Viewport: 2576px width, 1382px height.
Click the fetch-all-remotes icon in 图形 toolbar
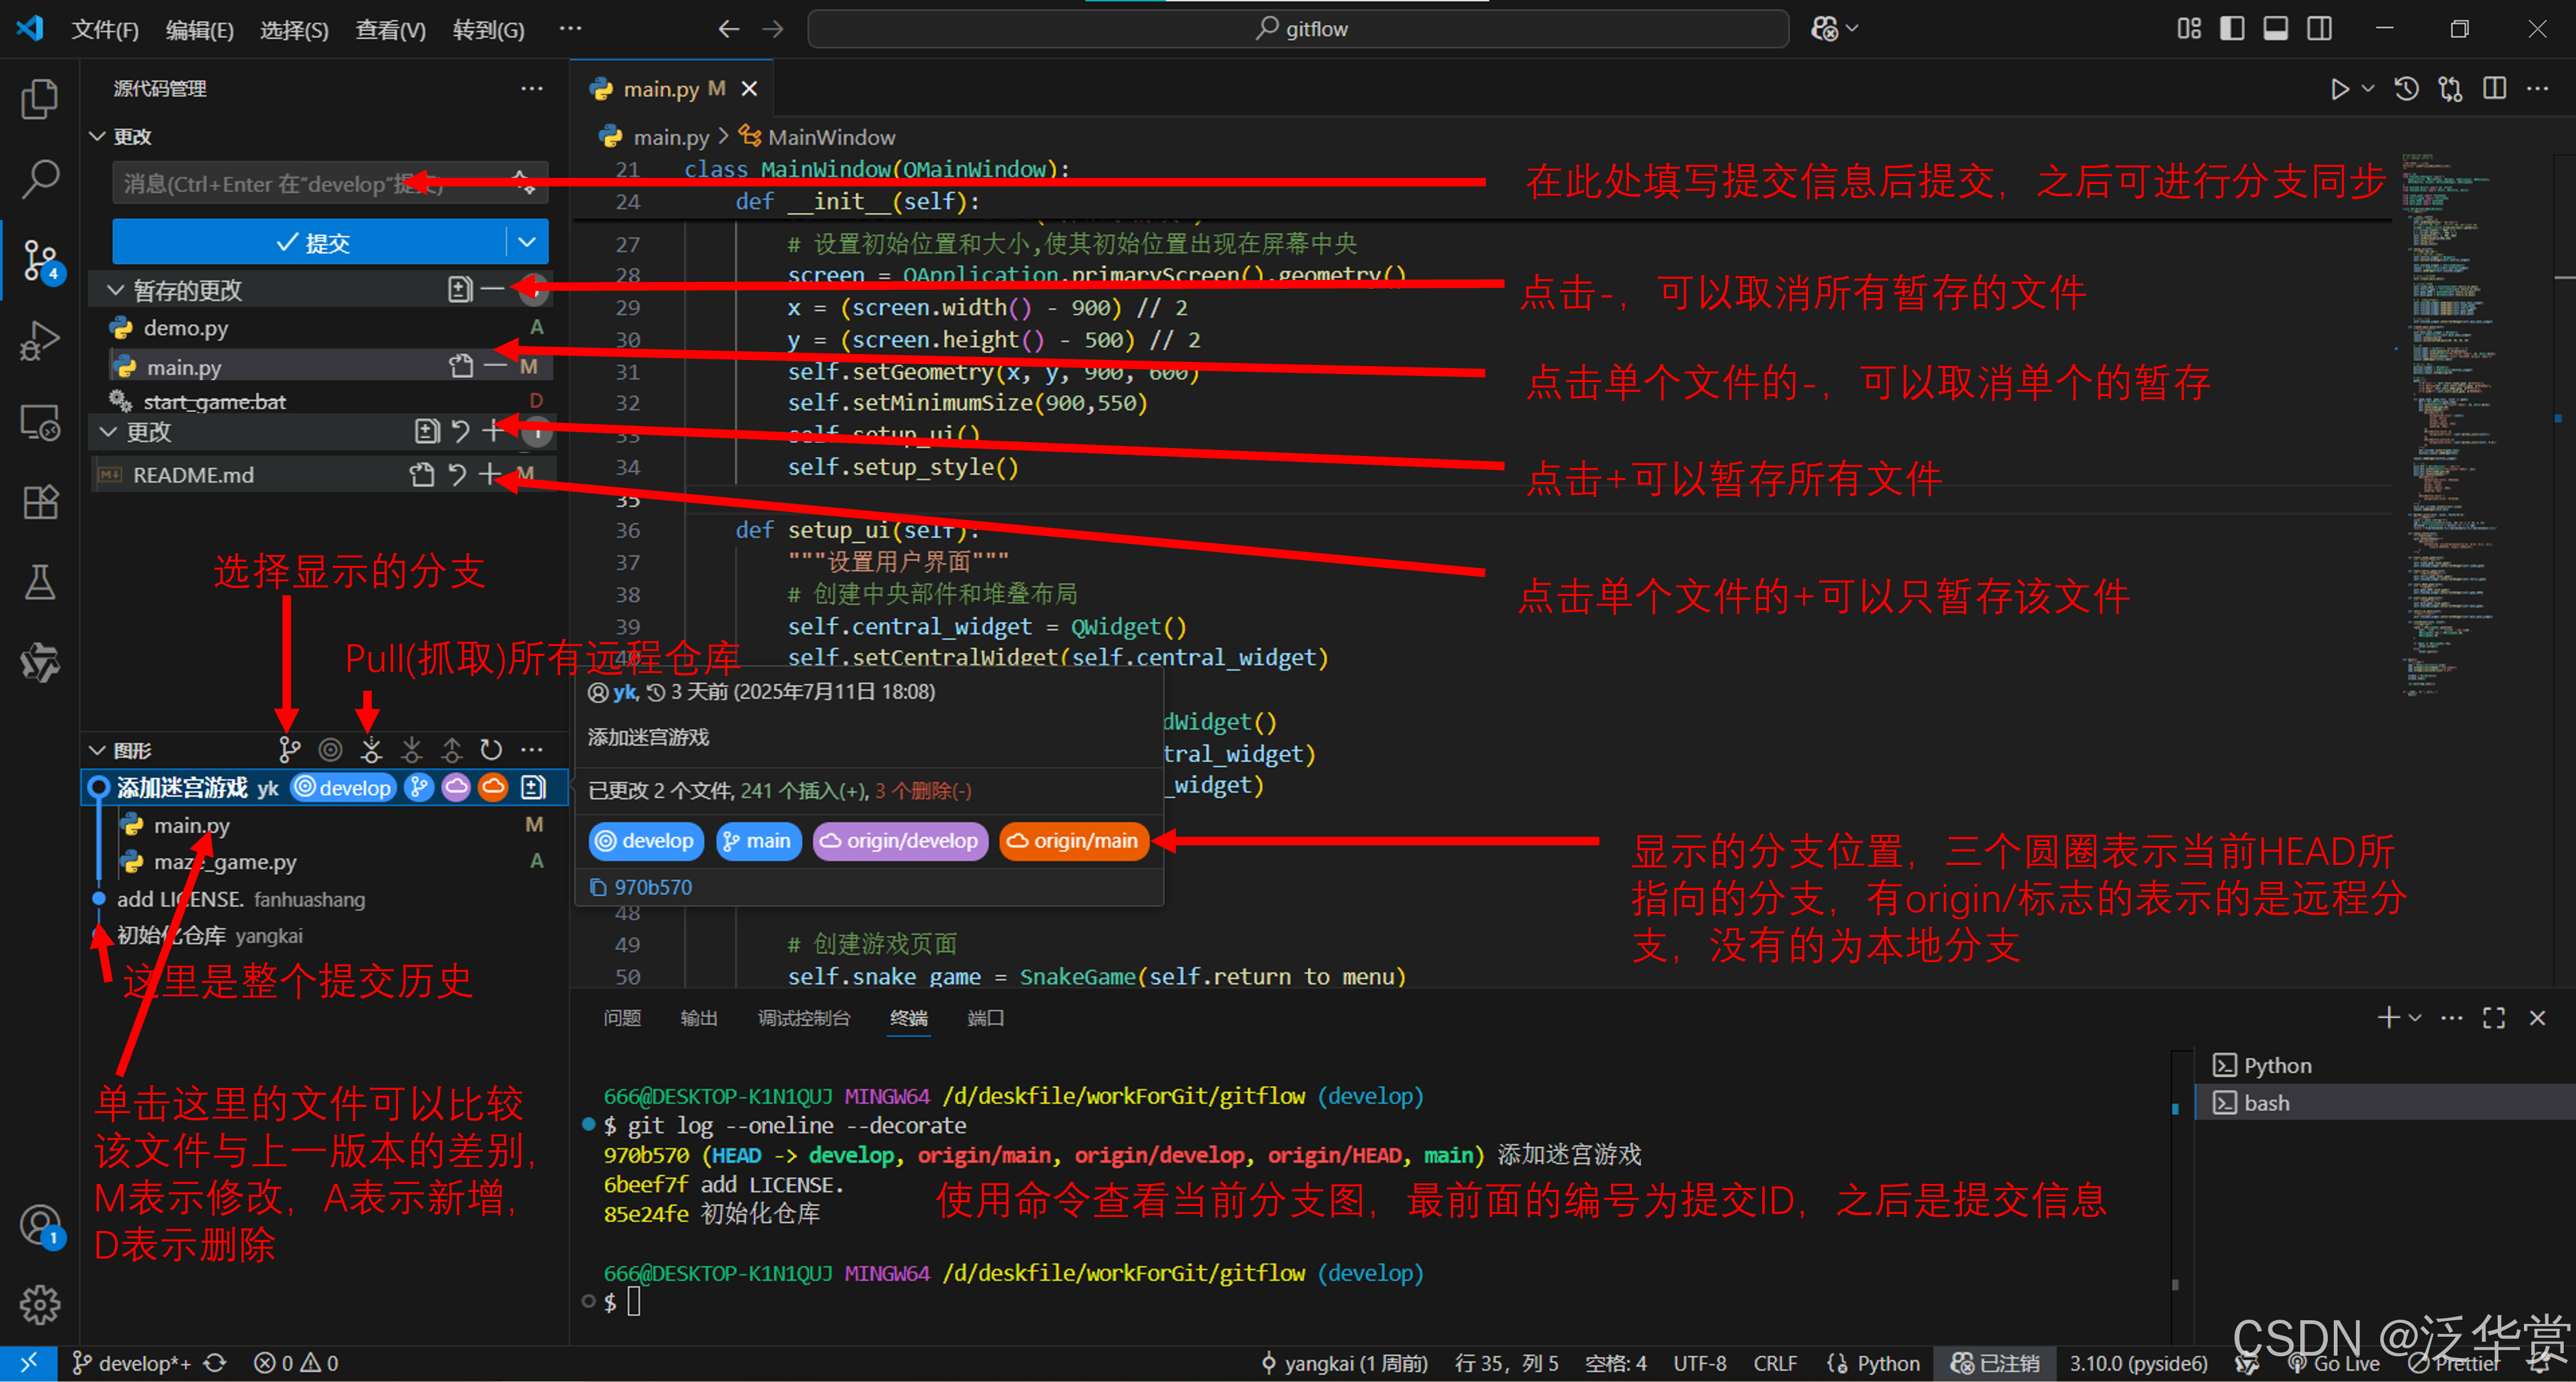pyautogui.click(x=371, y=749)
